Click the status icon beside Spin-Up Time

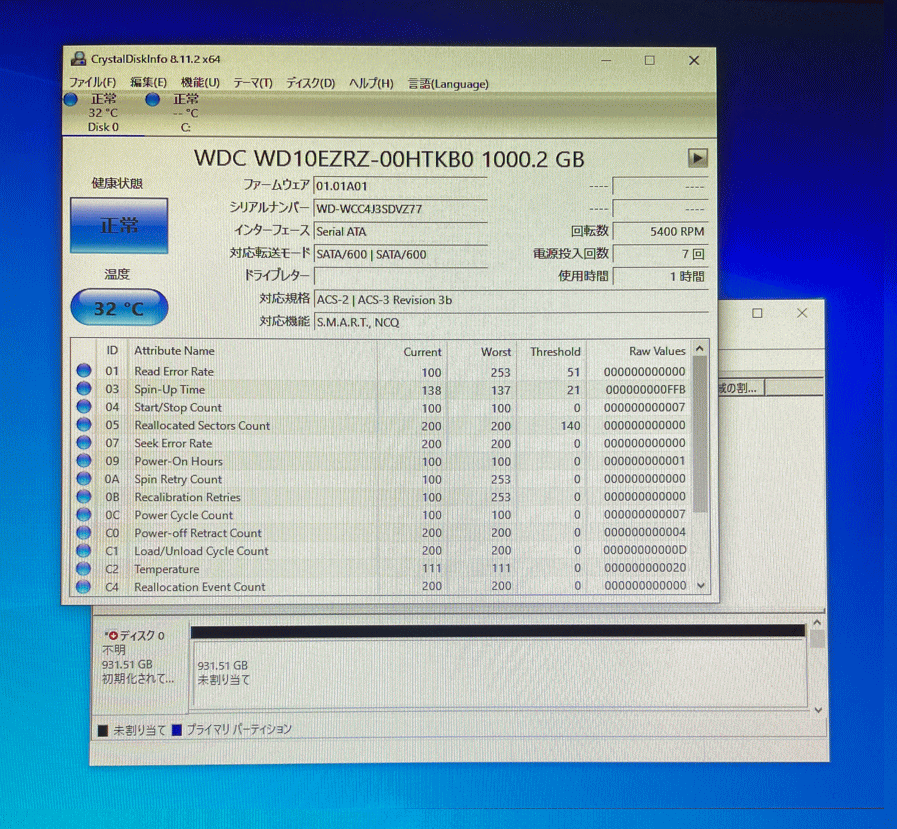point(83,389)
